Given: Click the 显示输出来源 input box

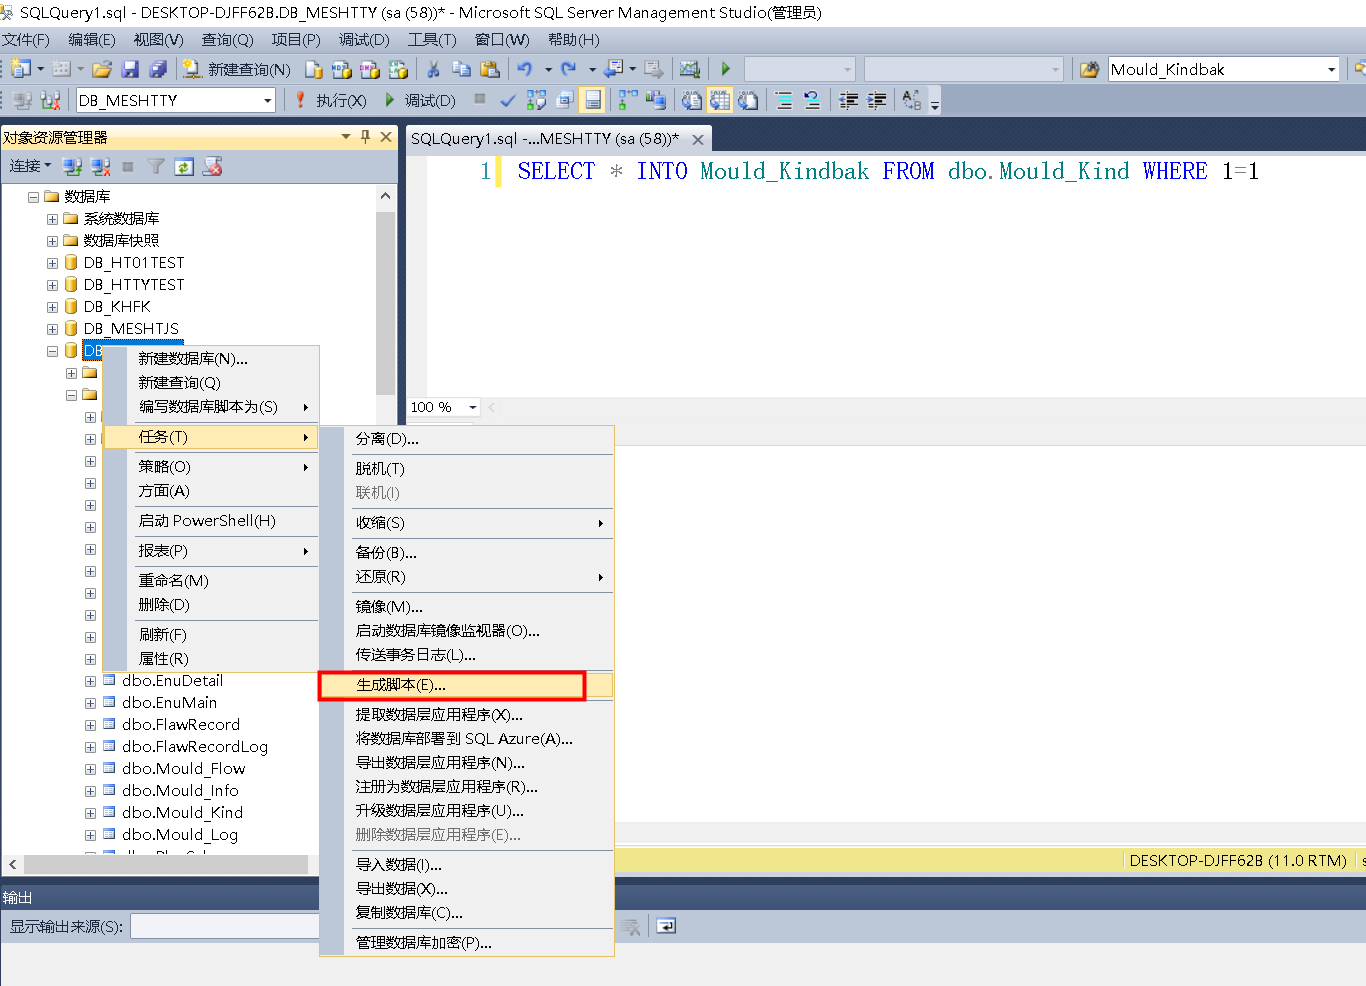Looking at the screenshot, I should pyautogui.click(x=225, y=927).
